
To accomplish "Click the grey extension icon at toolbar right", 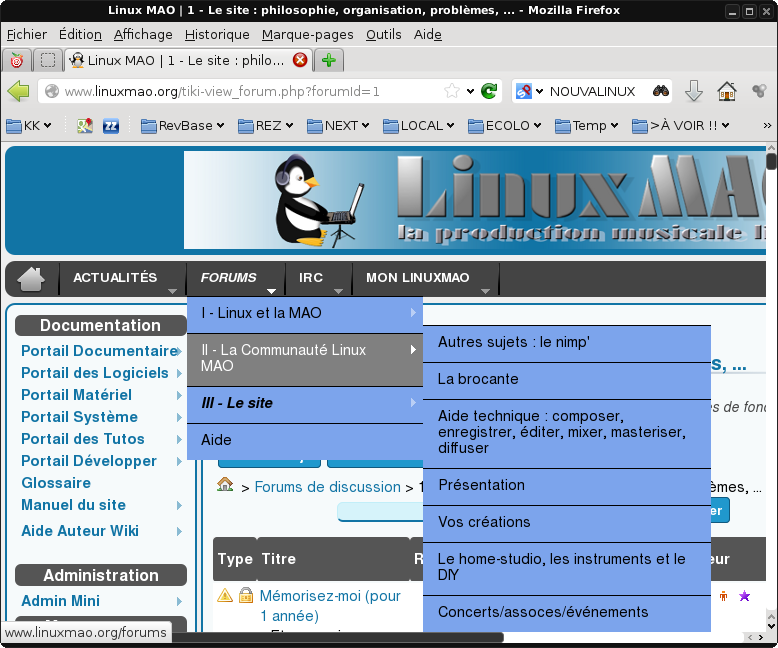I will click(759, 91).
